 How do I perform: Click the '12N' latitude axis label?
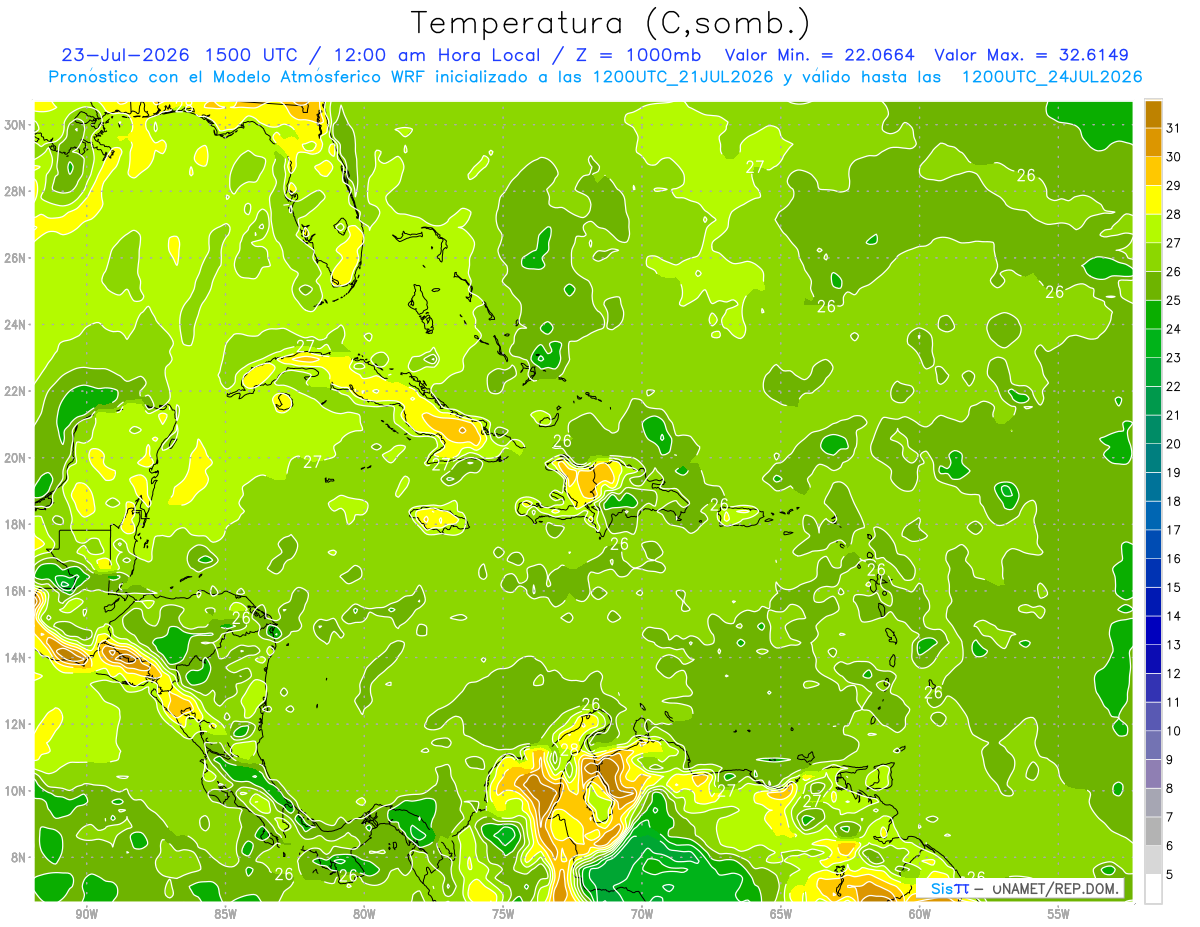tap(16, 724)
